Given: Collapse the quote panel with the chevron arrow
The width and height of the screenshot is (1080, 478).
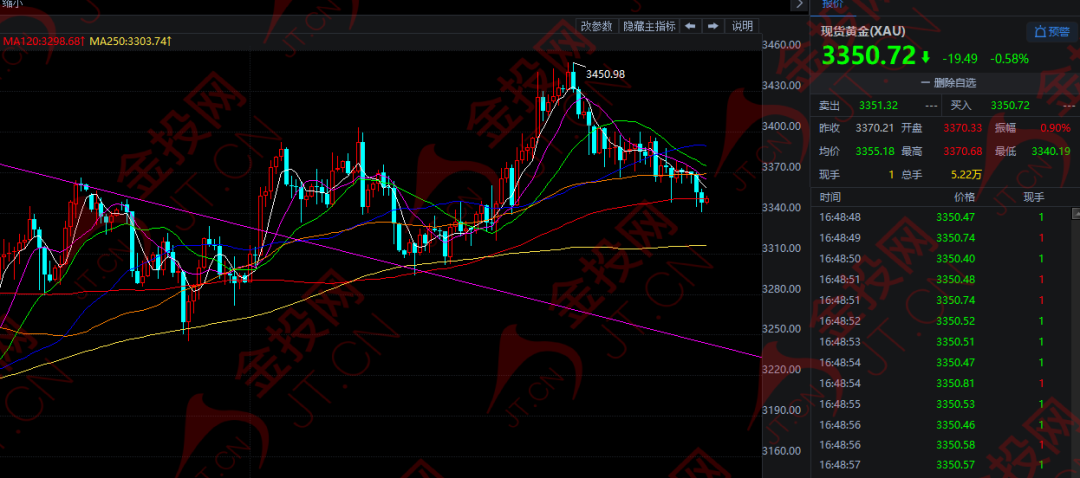Looking at the screenshot, I should [x=799, y=4].
